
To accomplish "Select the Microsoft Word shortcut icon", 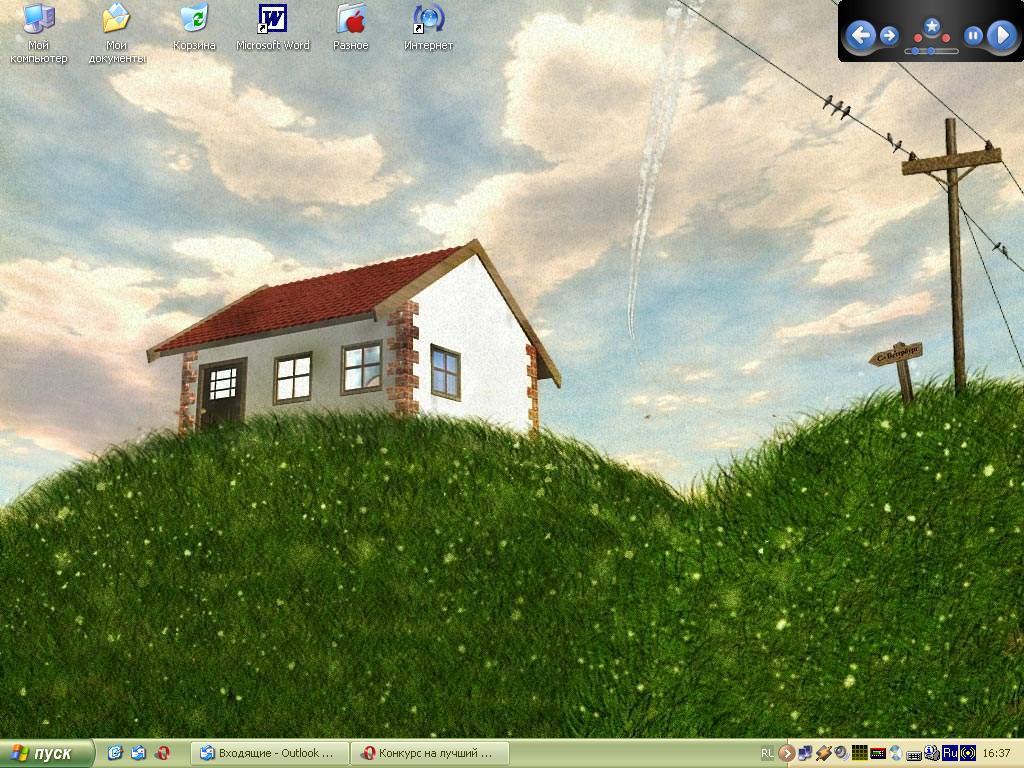I will (272, 27).
